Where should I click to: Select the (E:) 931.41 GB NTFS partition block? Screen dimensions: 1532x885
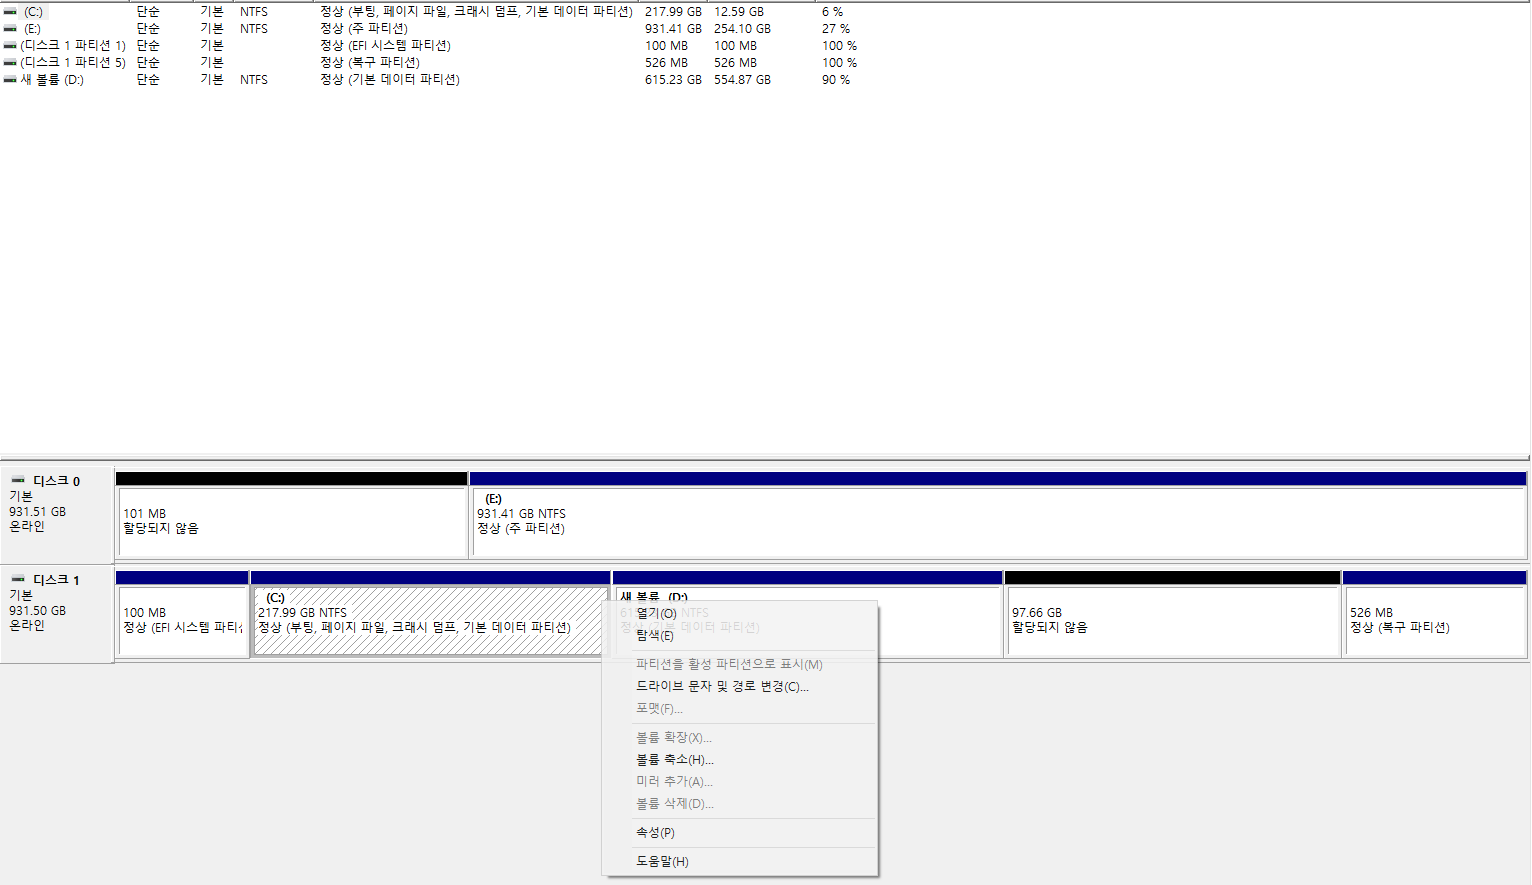[x=998, y=521]
